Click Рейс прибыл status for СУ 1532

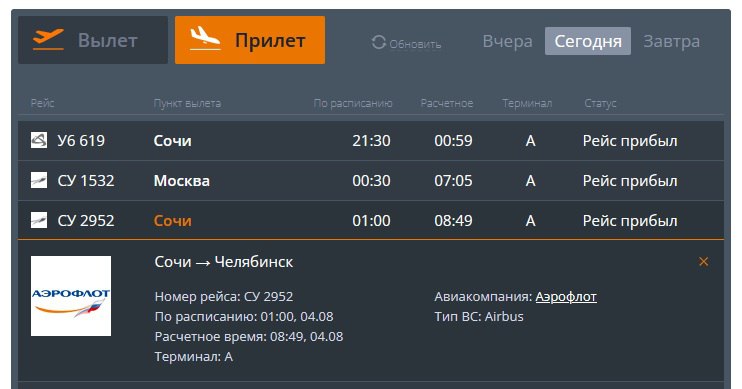(x=630, y=181)
